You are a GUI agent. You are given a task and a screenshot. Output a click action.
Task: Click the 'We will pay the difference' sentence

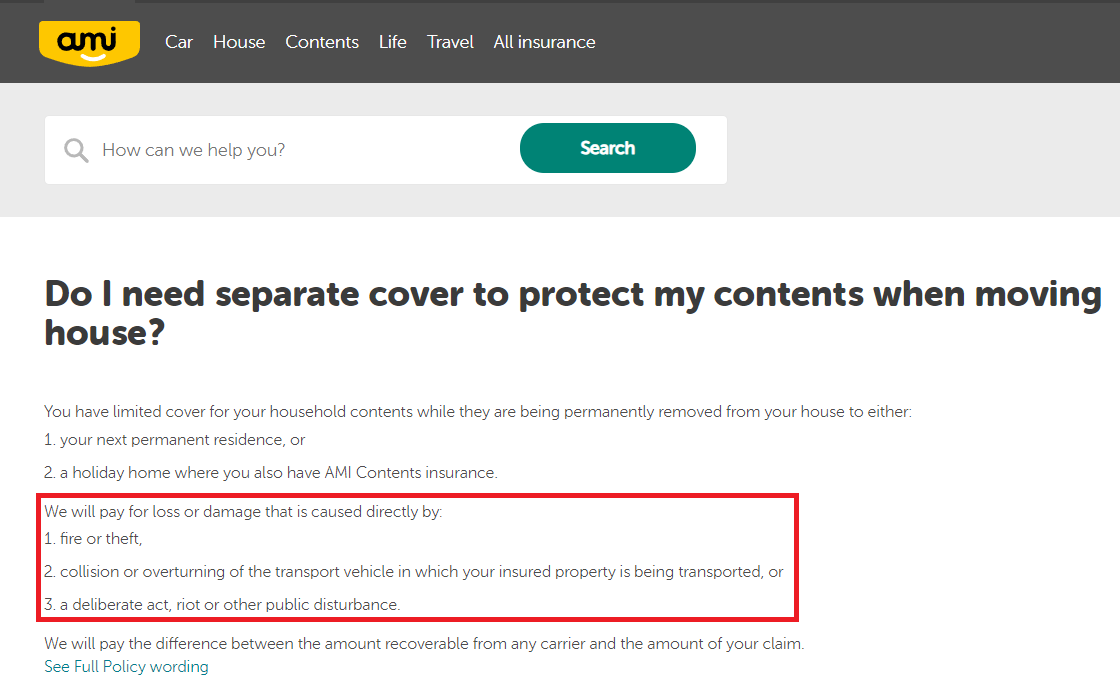(x=423, y=643)
